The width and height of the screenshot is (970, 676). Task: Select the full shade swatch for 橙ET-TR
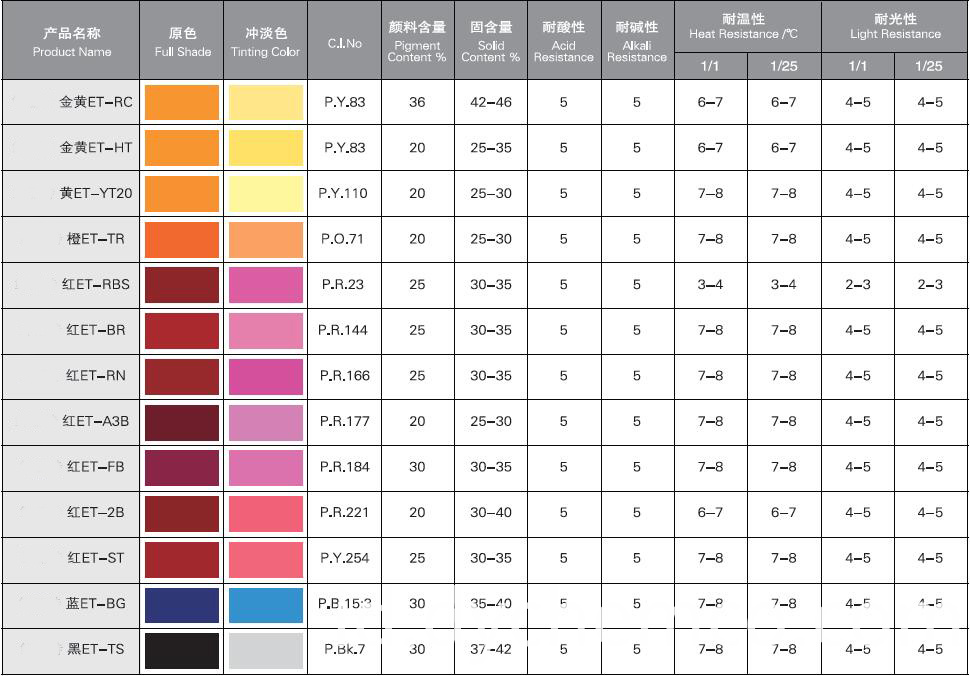point(182,239)
